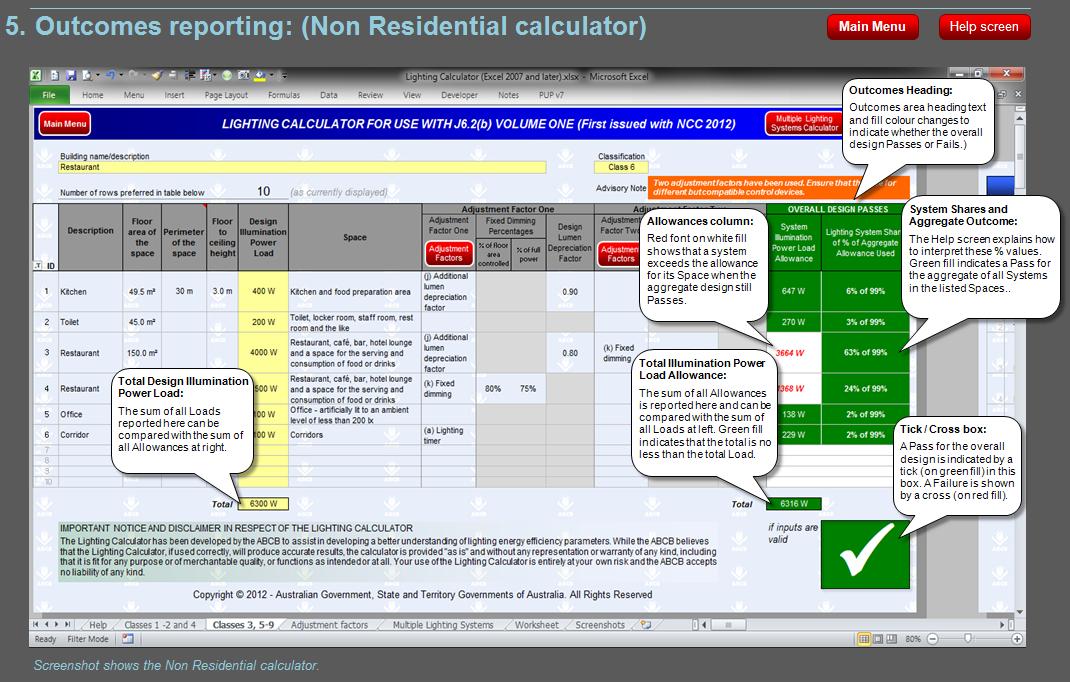Click the Help screen button

(x=983, y=27)
